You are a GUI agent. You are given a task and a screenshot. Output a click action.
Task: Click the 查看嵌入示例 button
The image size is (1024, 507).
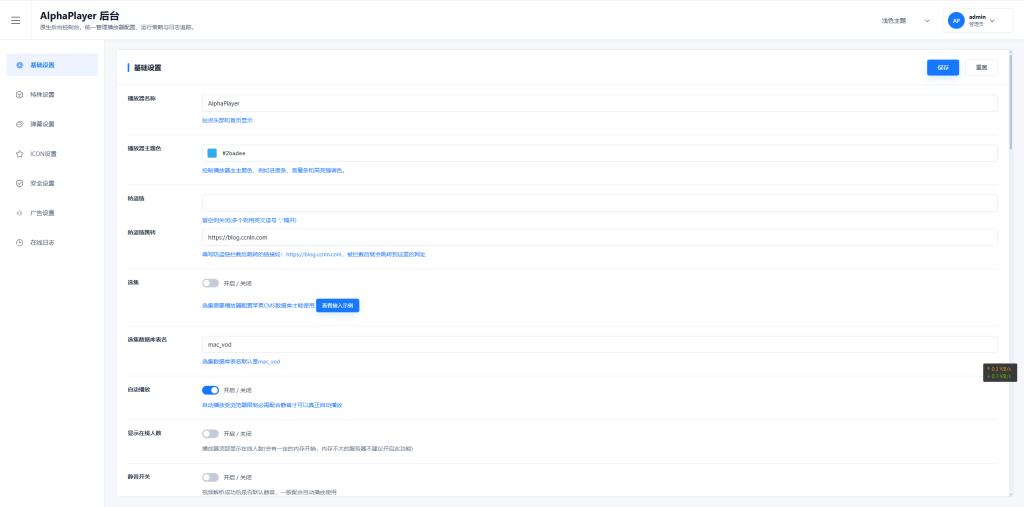point(338,305)
